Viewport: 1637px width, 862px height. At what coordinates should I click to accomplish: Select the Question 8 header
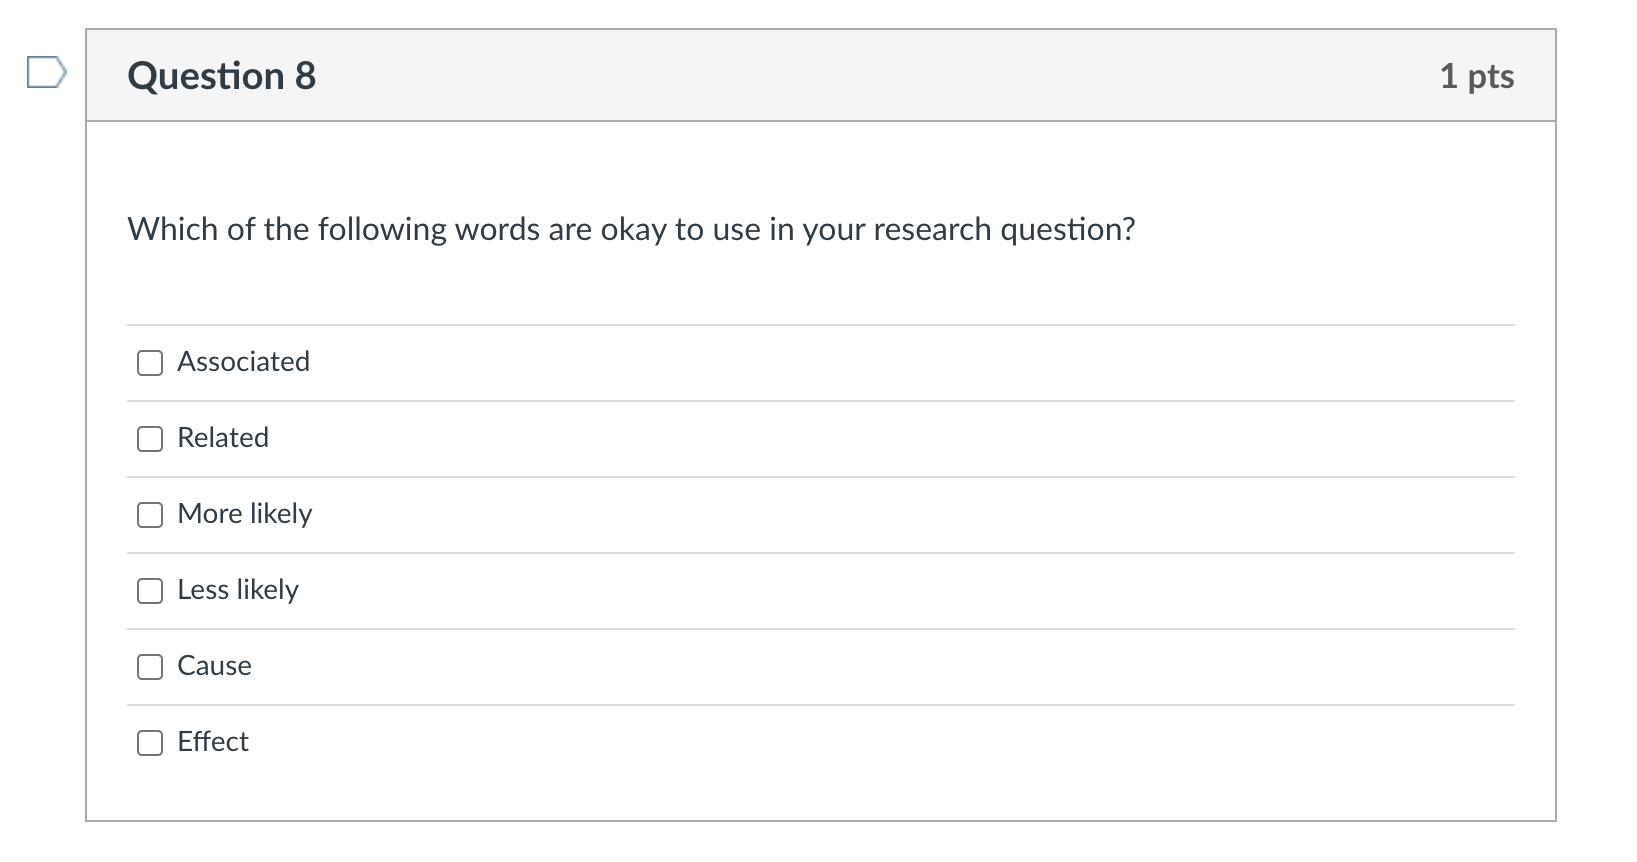pyautogui.click(x=820, y=74)
